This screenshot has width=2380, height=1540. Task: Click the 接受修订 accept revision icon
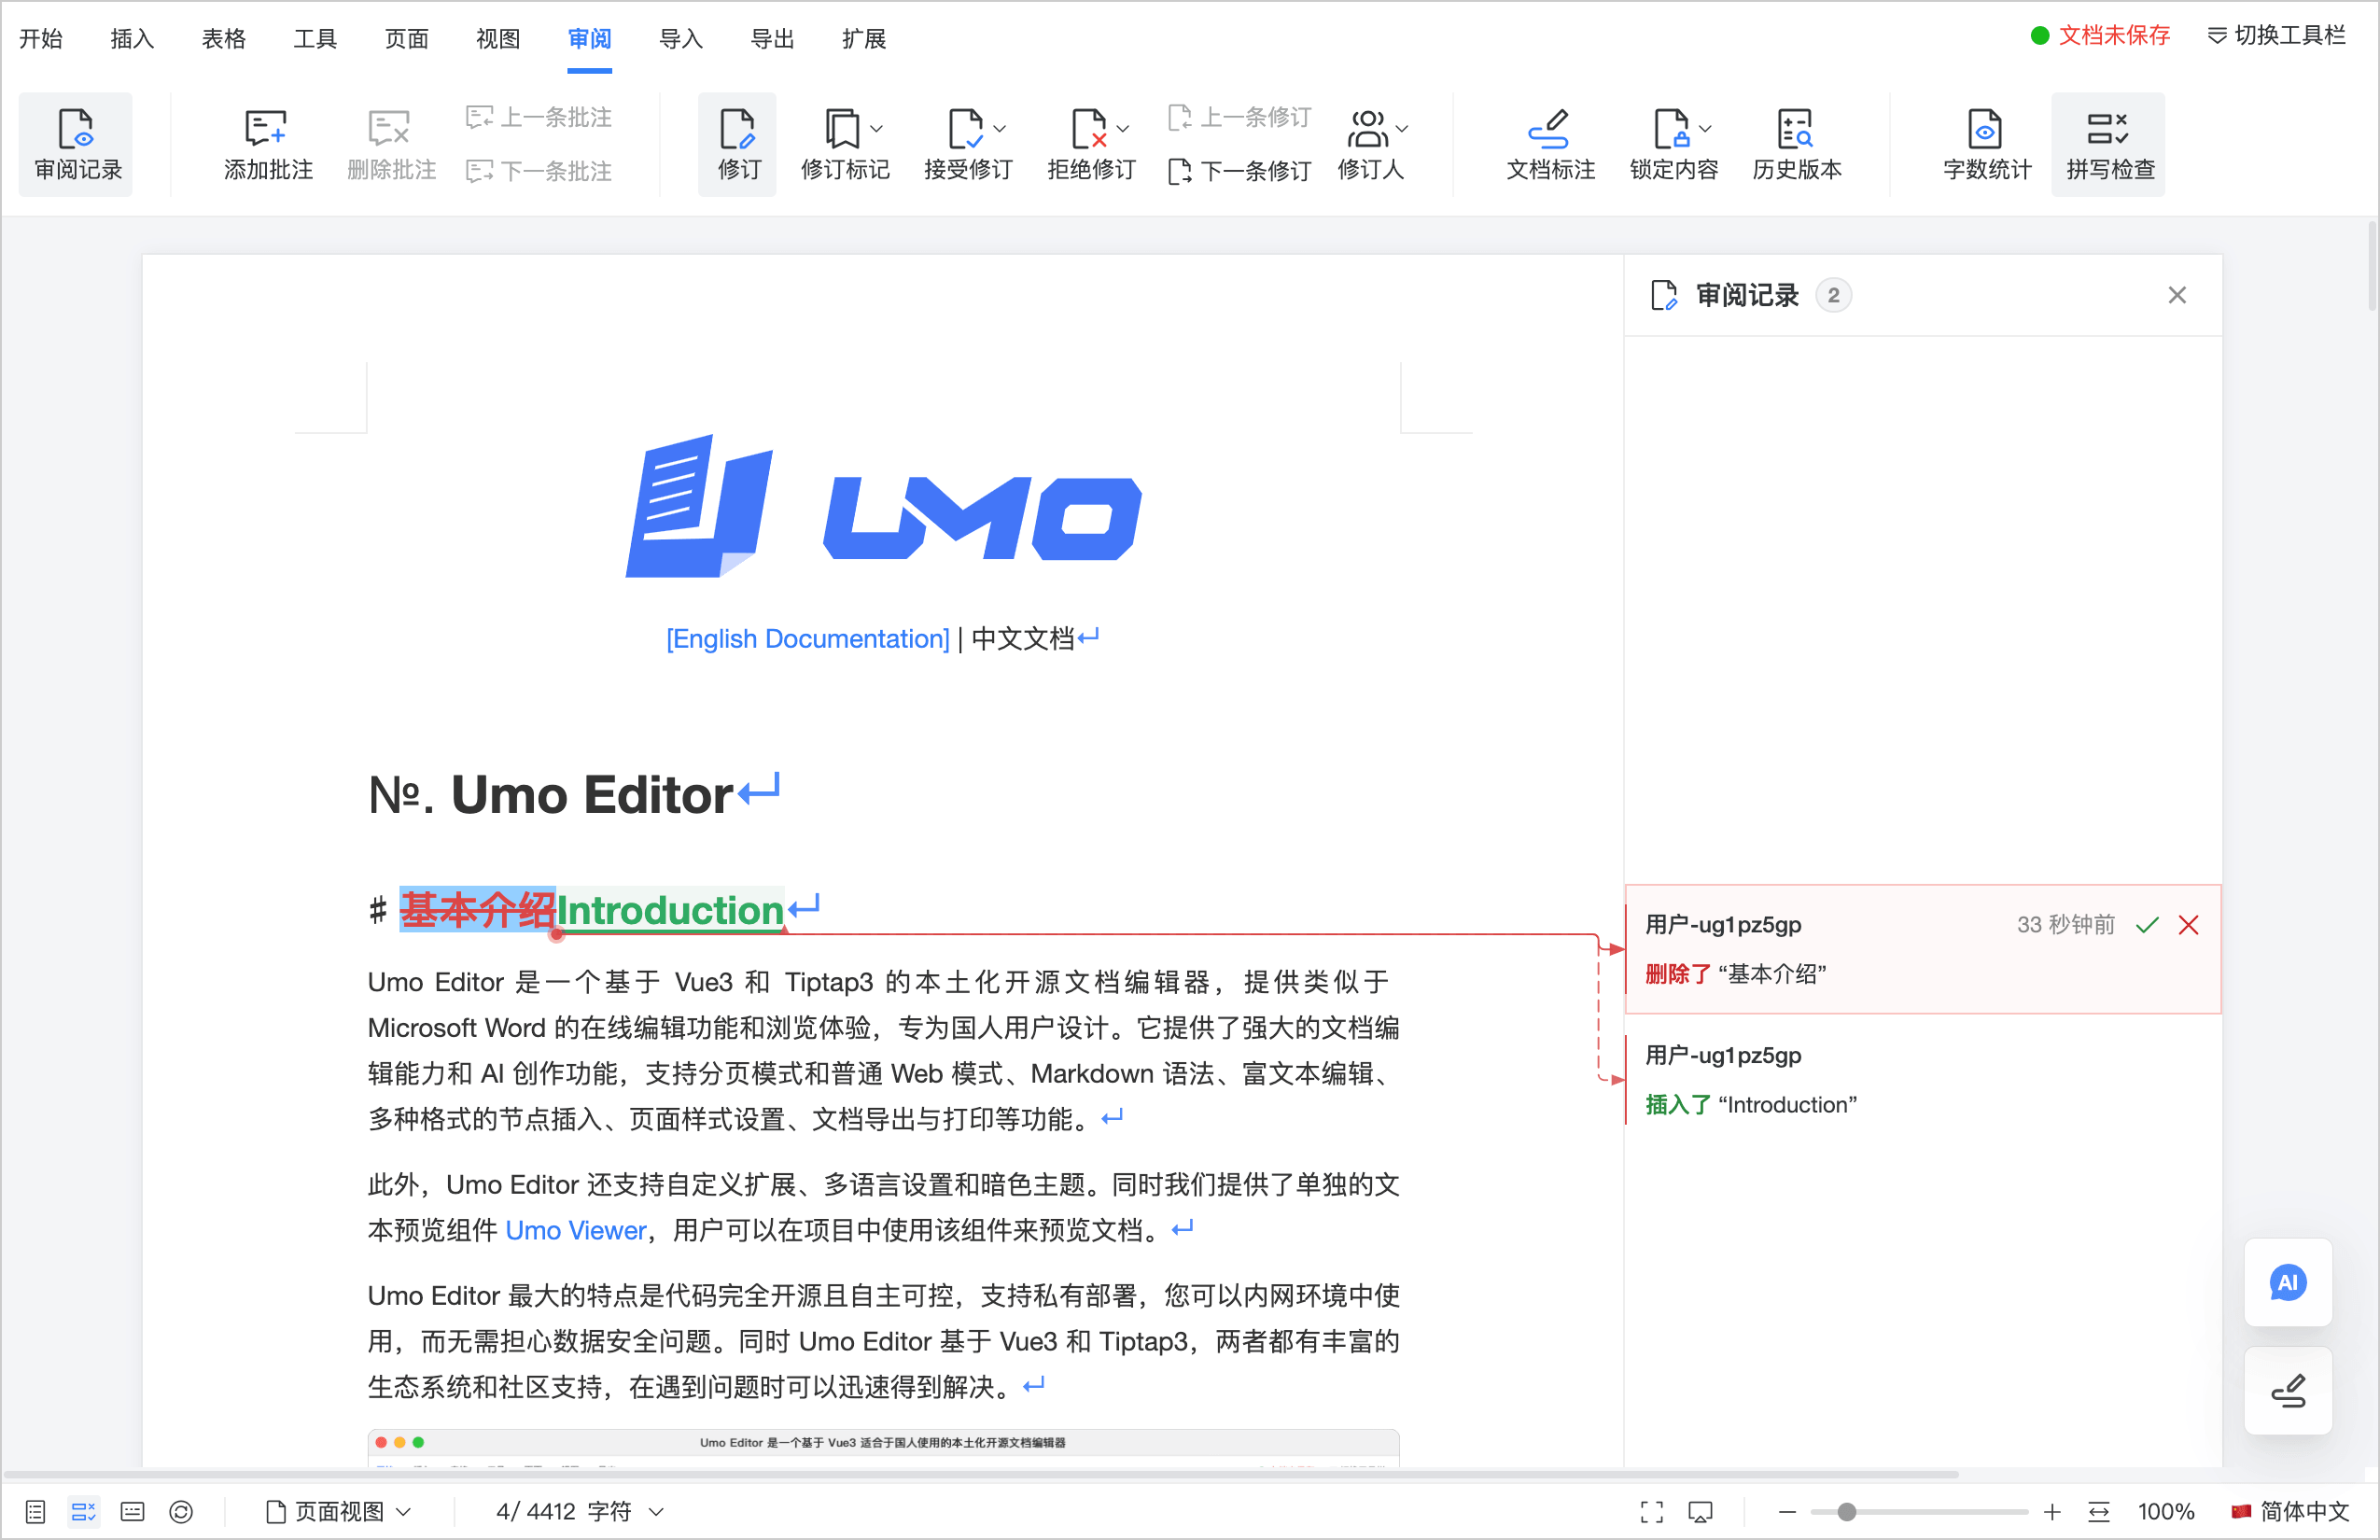(966, 128)
